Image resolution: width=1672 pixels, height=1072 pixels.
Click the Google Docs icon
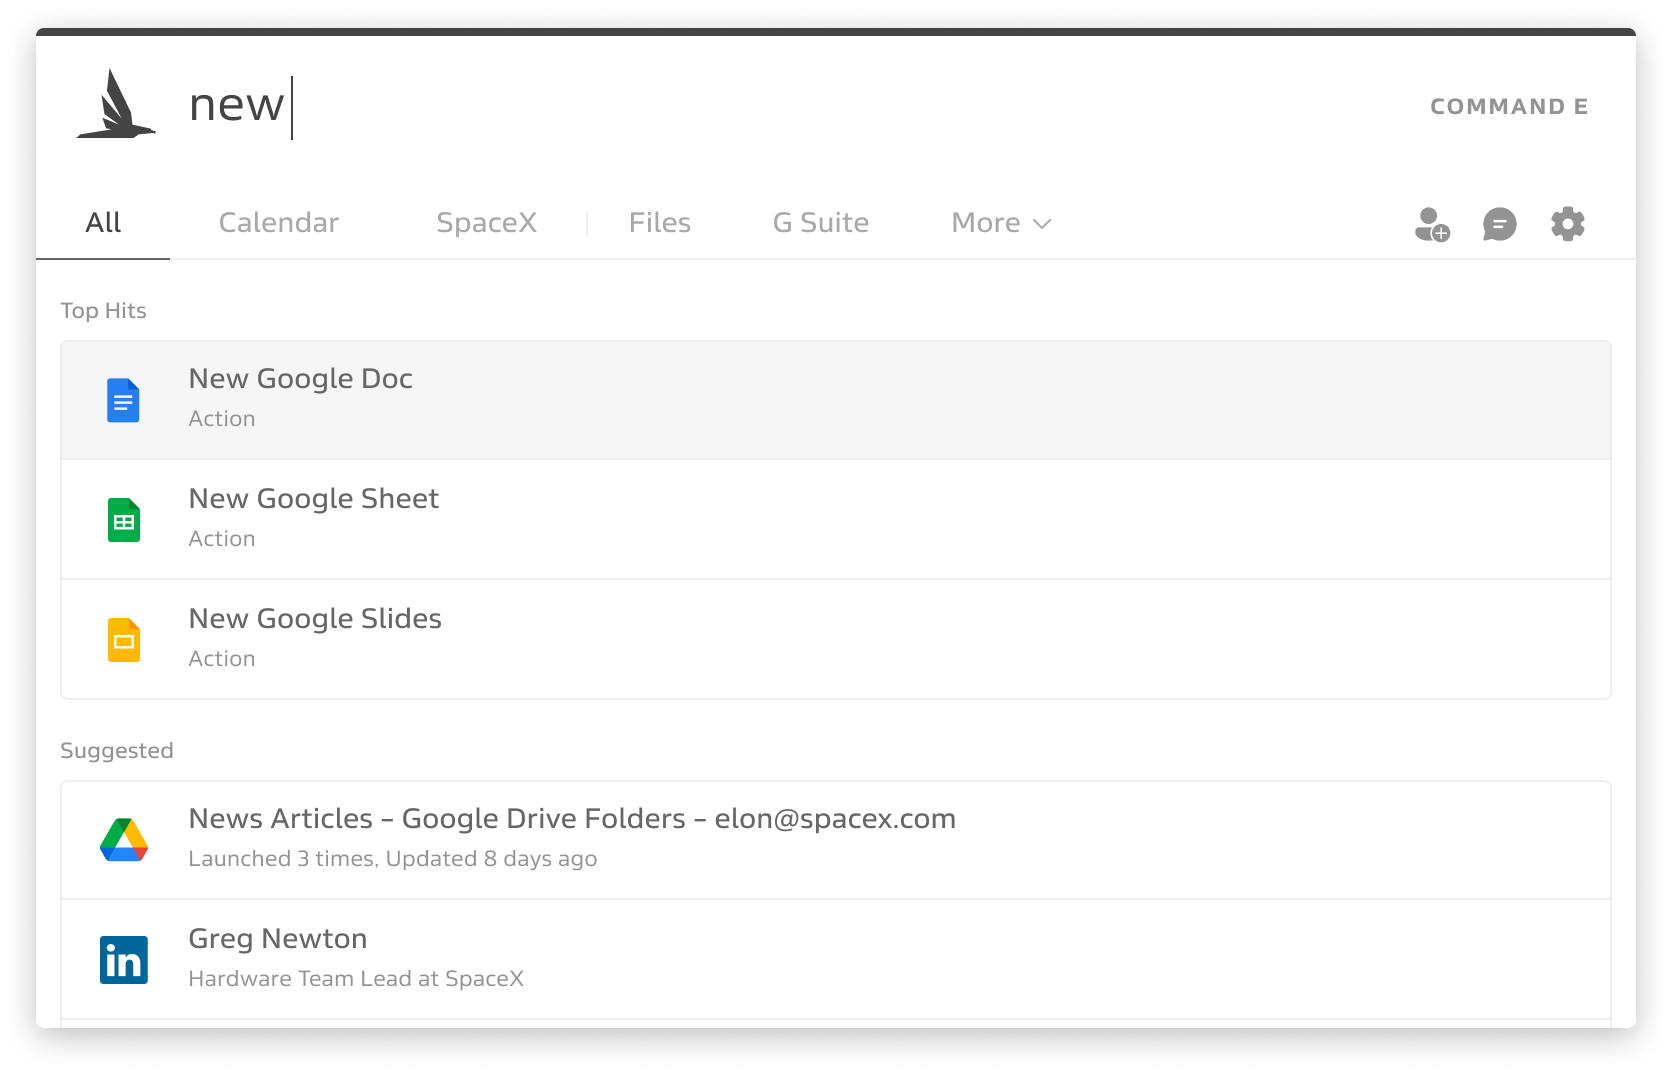tap(123, 400)
